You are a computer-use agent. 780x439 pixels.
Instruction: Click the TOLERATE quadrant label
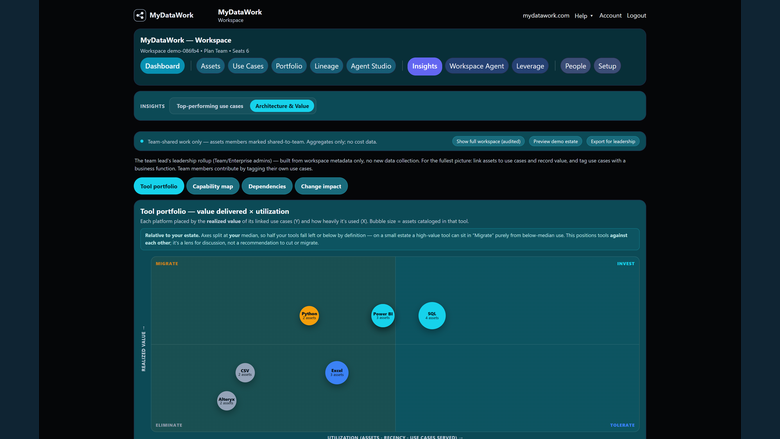coord(622,425)
